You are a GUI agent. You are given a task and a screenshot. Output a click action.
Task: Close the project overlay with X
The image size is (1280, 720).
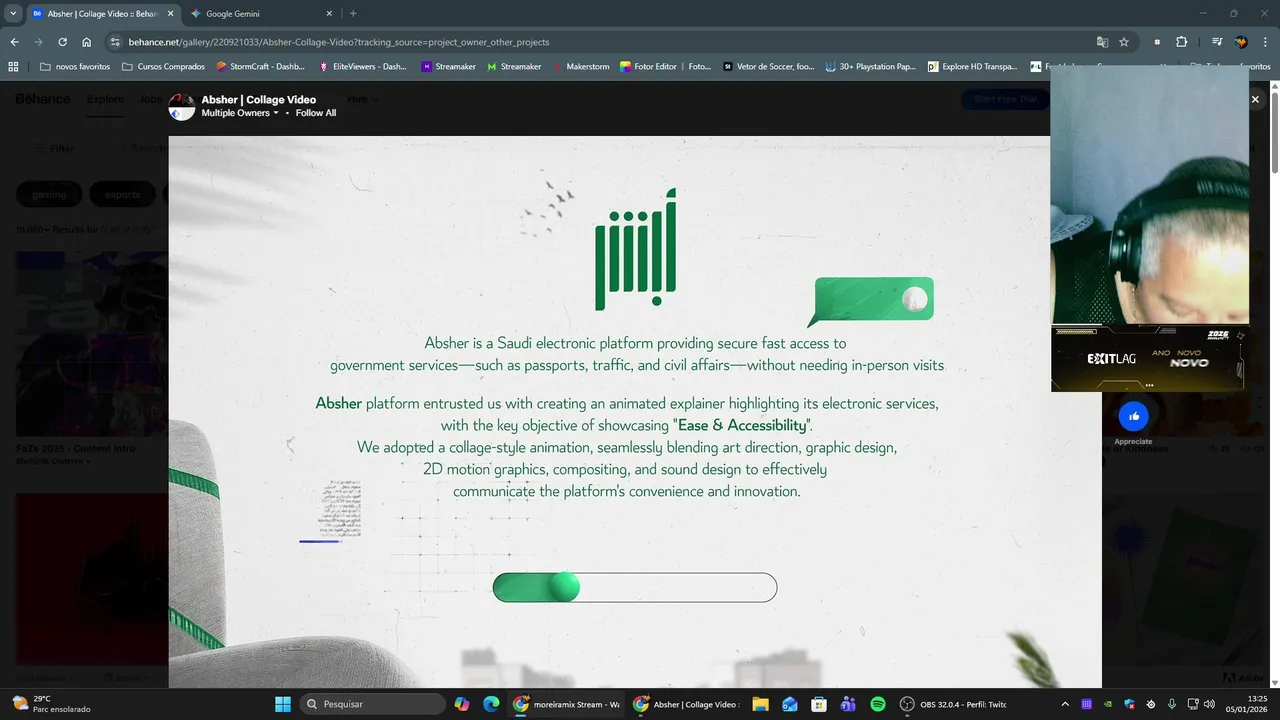click(x=1255, y=99)
